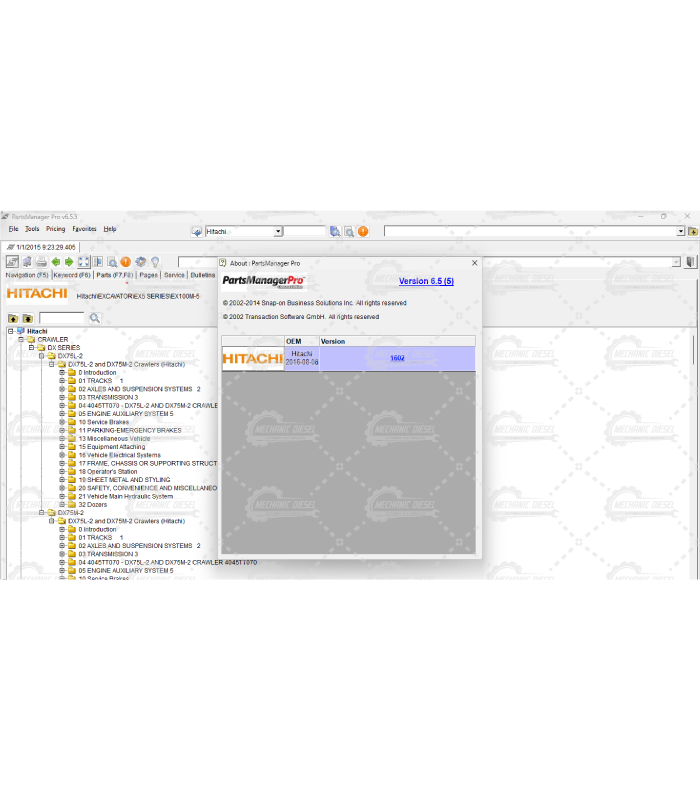Click the Version 6.5 (5) link

coord(426,282)
